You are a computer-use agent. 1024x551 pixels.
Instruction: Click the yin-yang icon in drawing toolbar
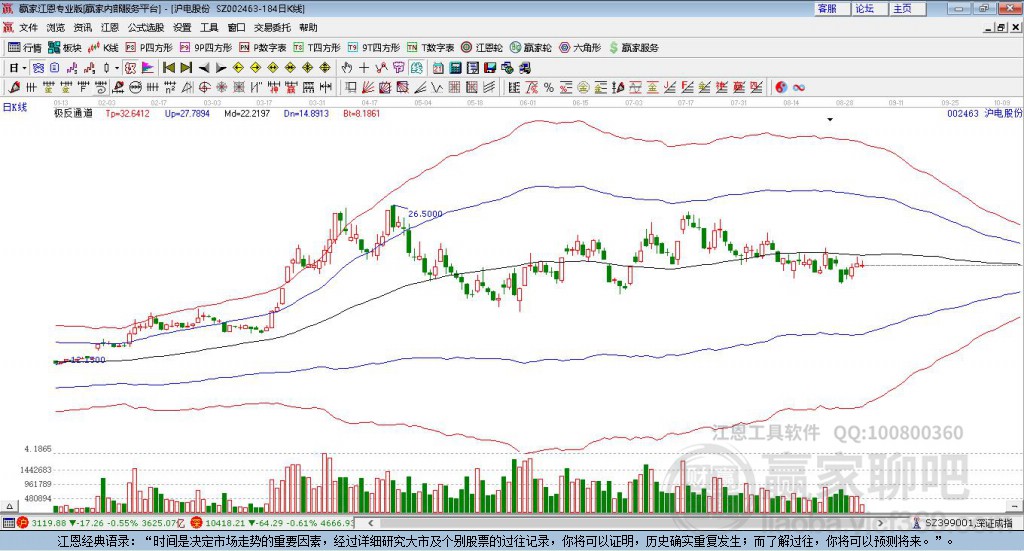(781, 87)
